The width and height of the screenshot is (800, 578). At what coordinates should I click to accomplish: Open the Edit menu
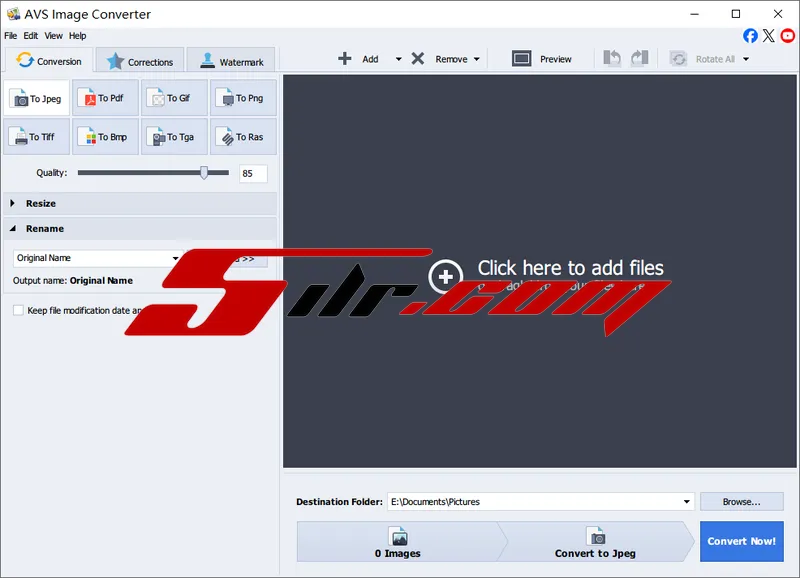(x=31, y=36)
